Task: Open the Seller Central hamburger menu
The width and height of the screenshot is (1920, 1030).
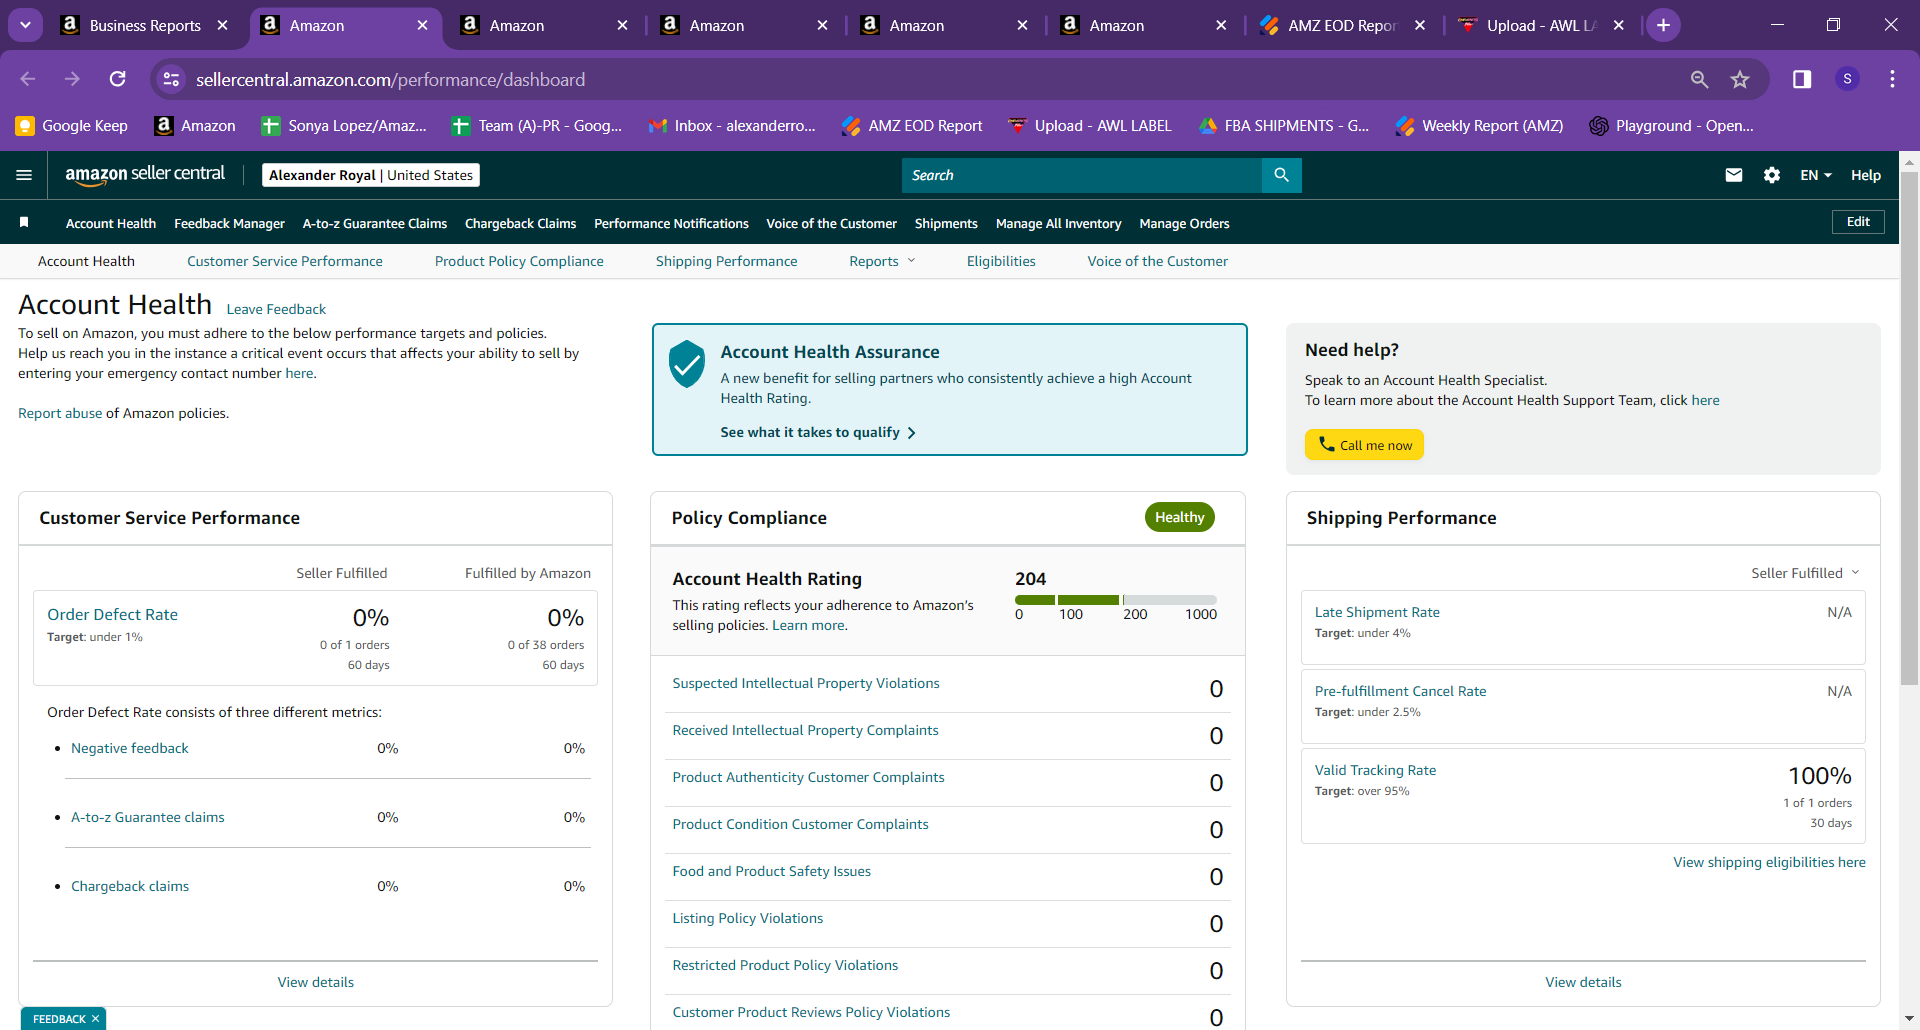Action: [x=24, y=175]
